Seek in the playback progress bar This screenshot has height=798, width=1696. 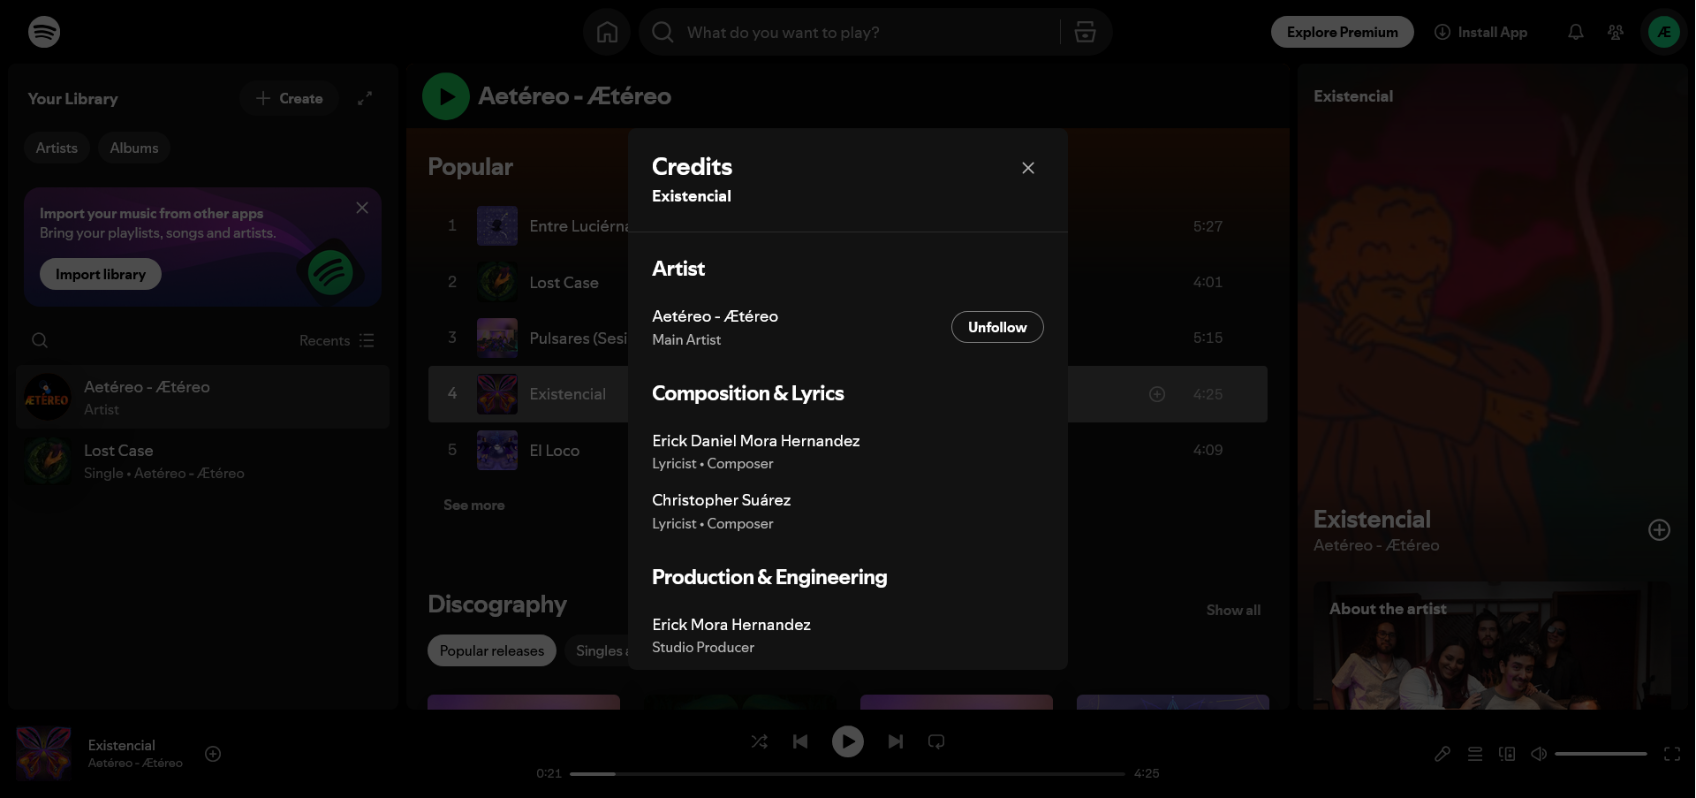[x=847, y=773]
